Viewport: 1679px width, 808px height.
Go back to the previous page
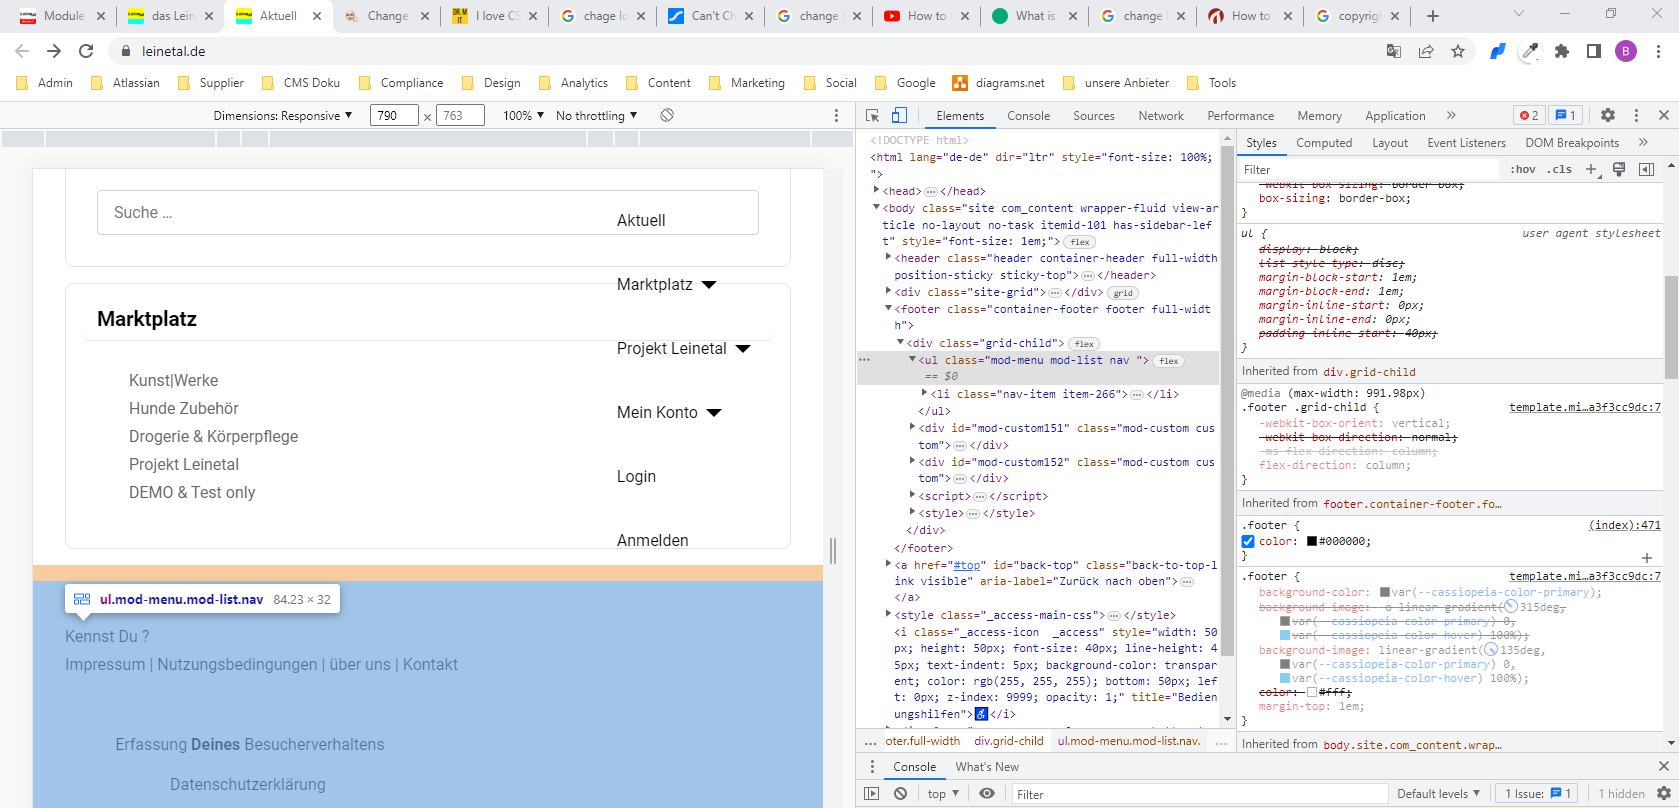click(22, 51)
